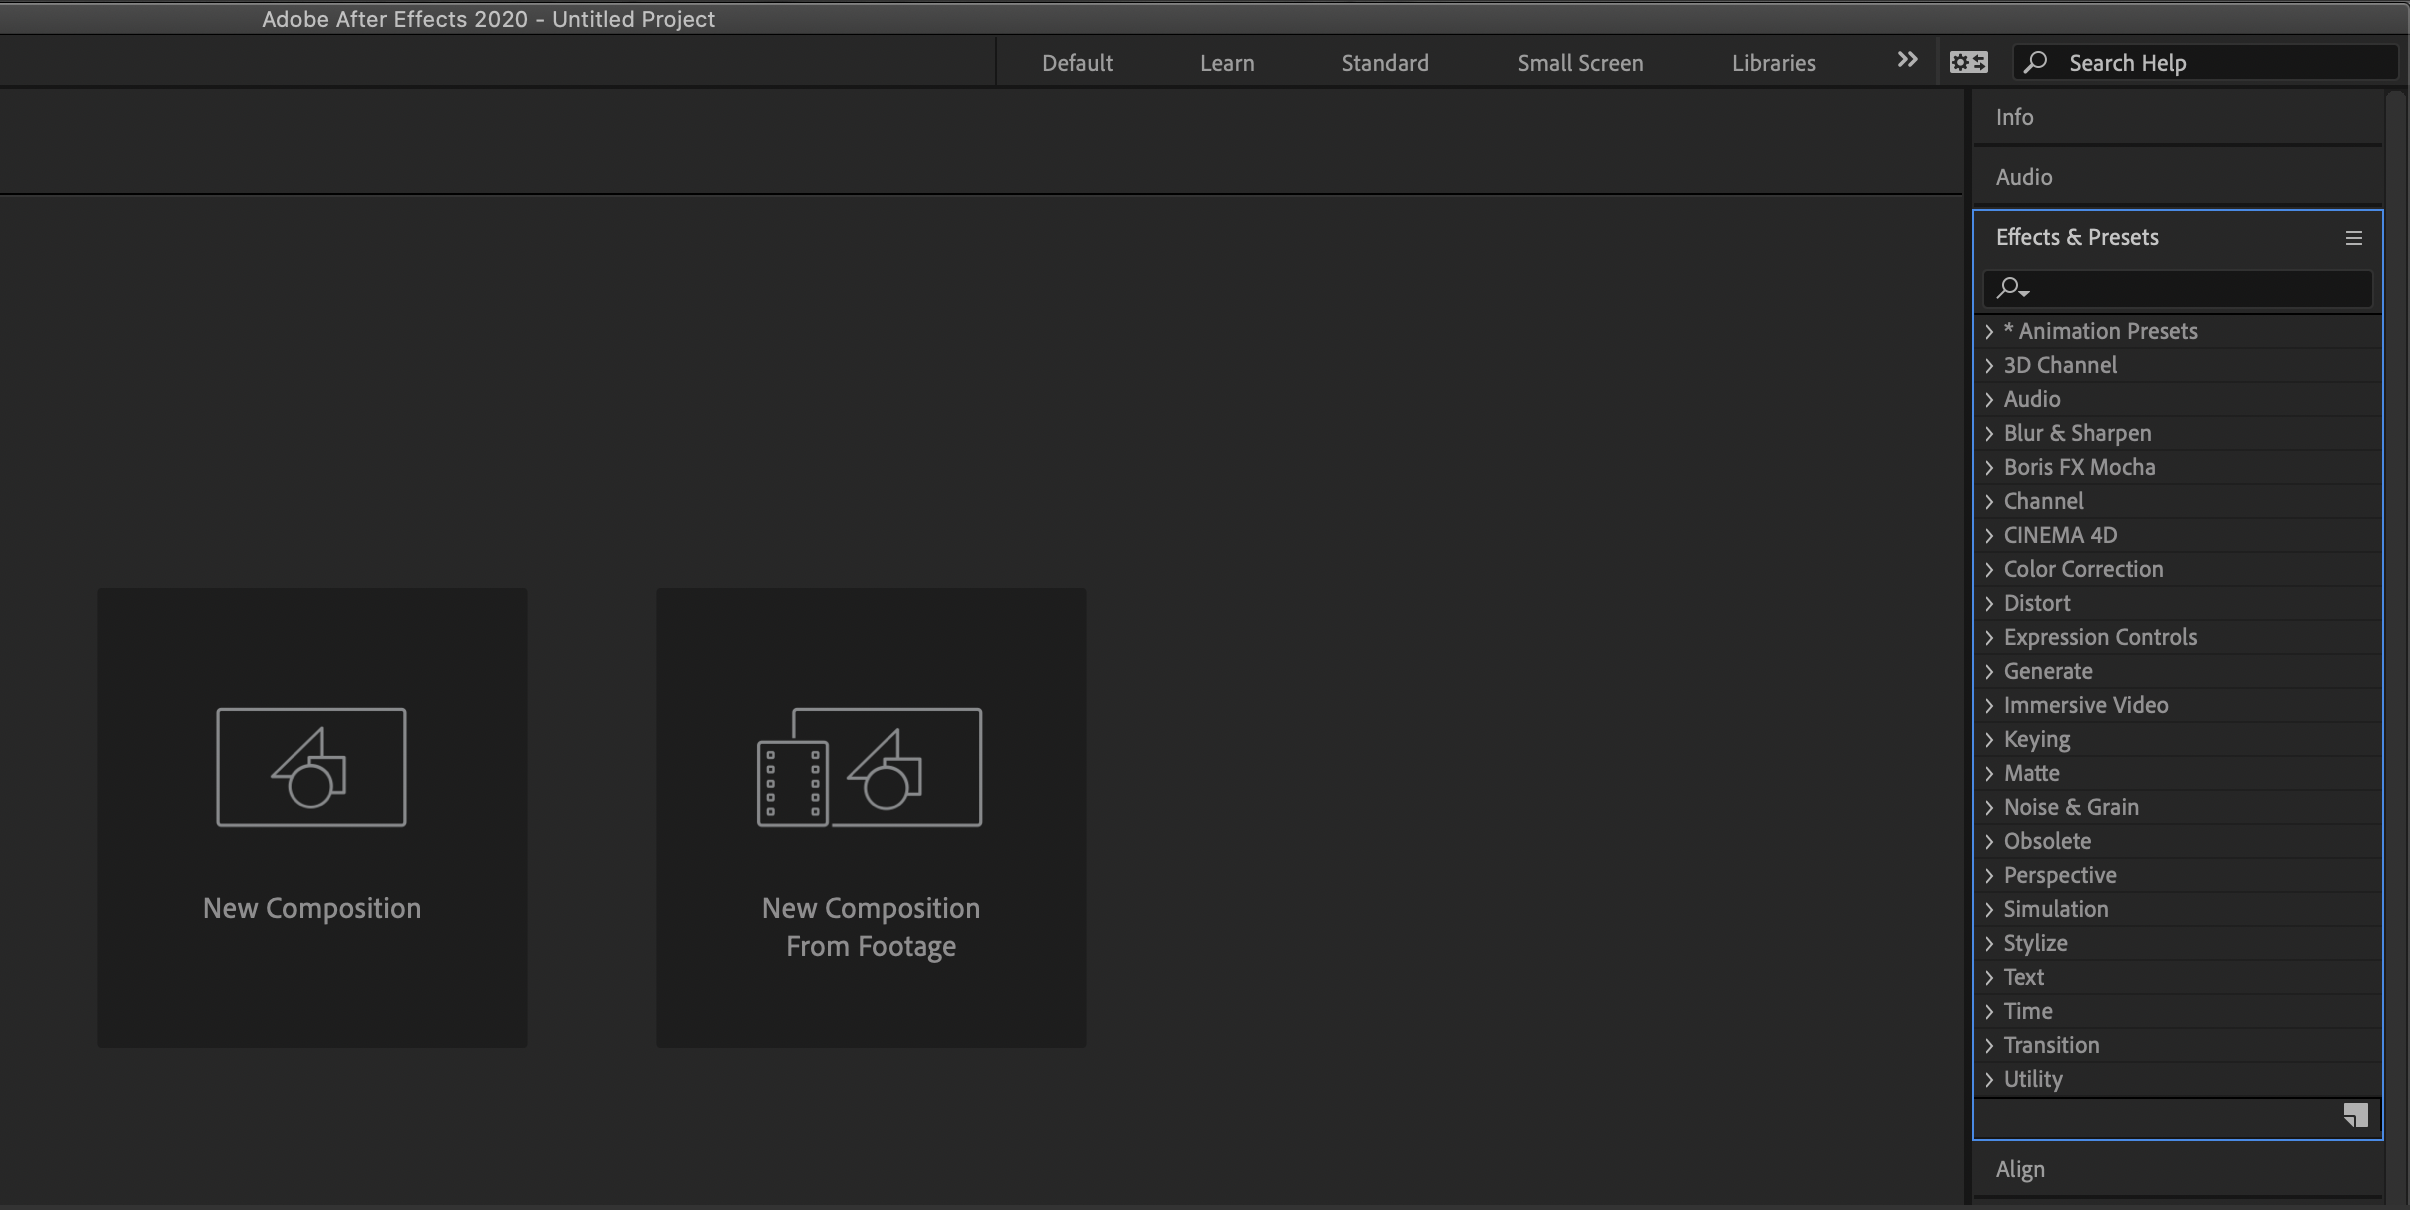Click the create new animation preset icon
This screenshot has width=2410, height=1210.
click(2355, 1115)
